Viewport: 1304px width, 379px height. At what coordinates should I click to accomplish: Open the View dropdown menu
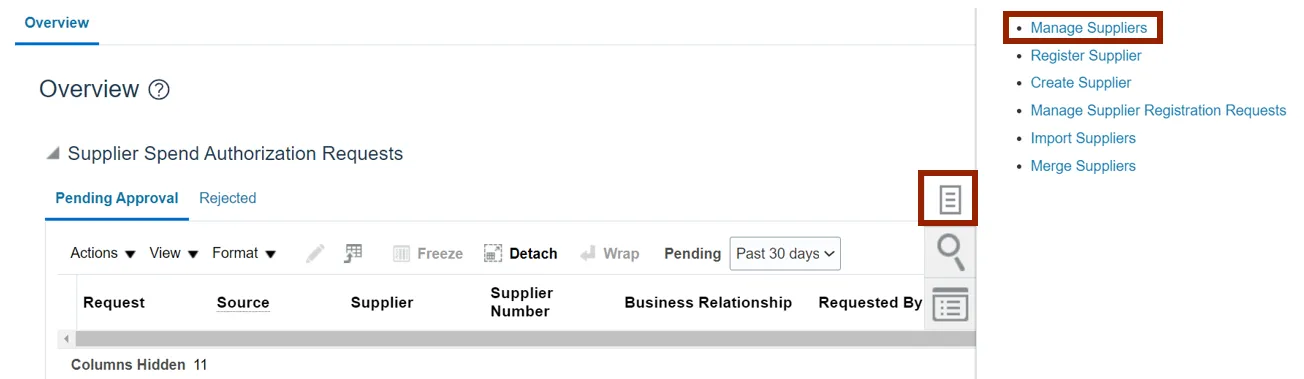174,254
